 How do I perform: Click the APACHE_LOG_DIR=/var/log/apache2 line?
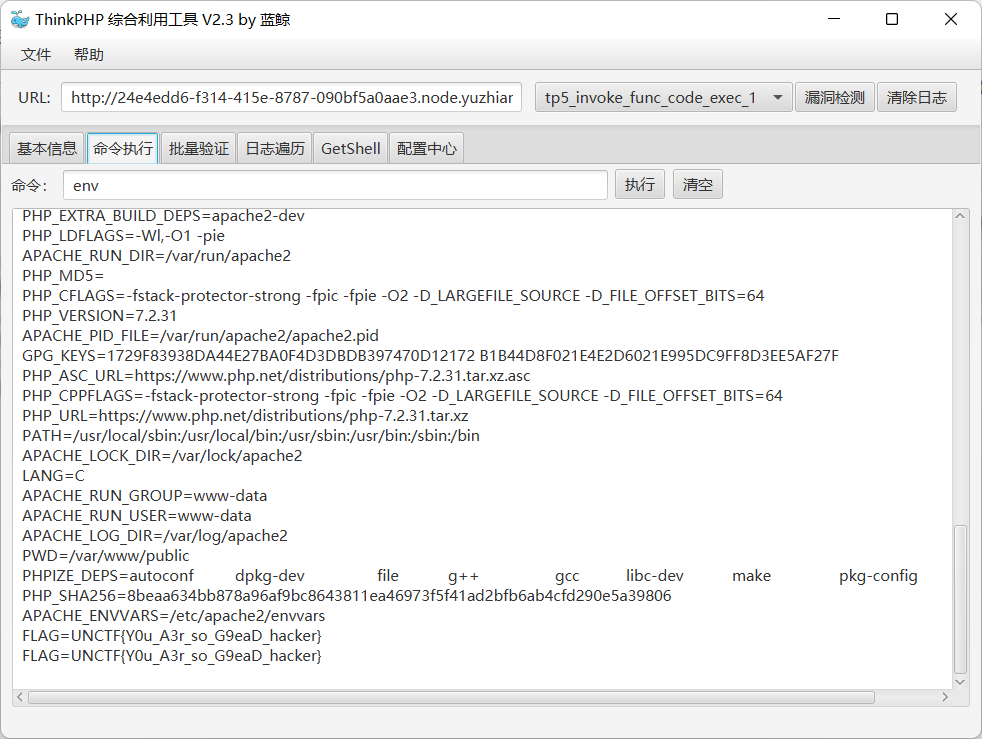(x=155, y=535)
